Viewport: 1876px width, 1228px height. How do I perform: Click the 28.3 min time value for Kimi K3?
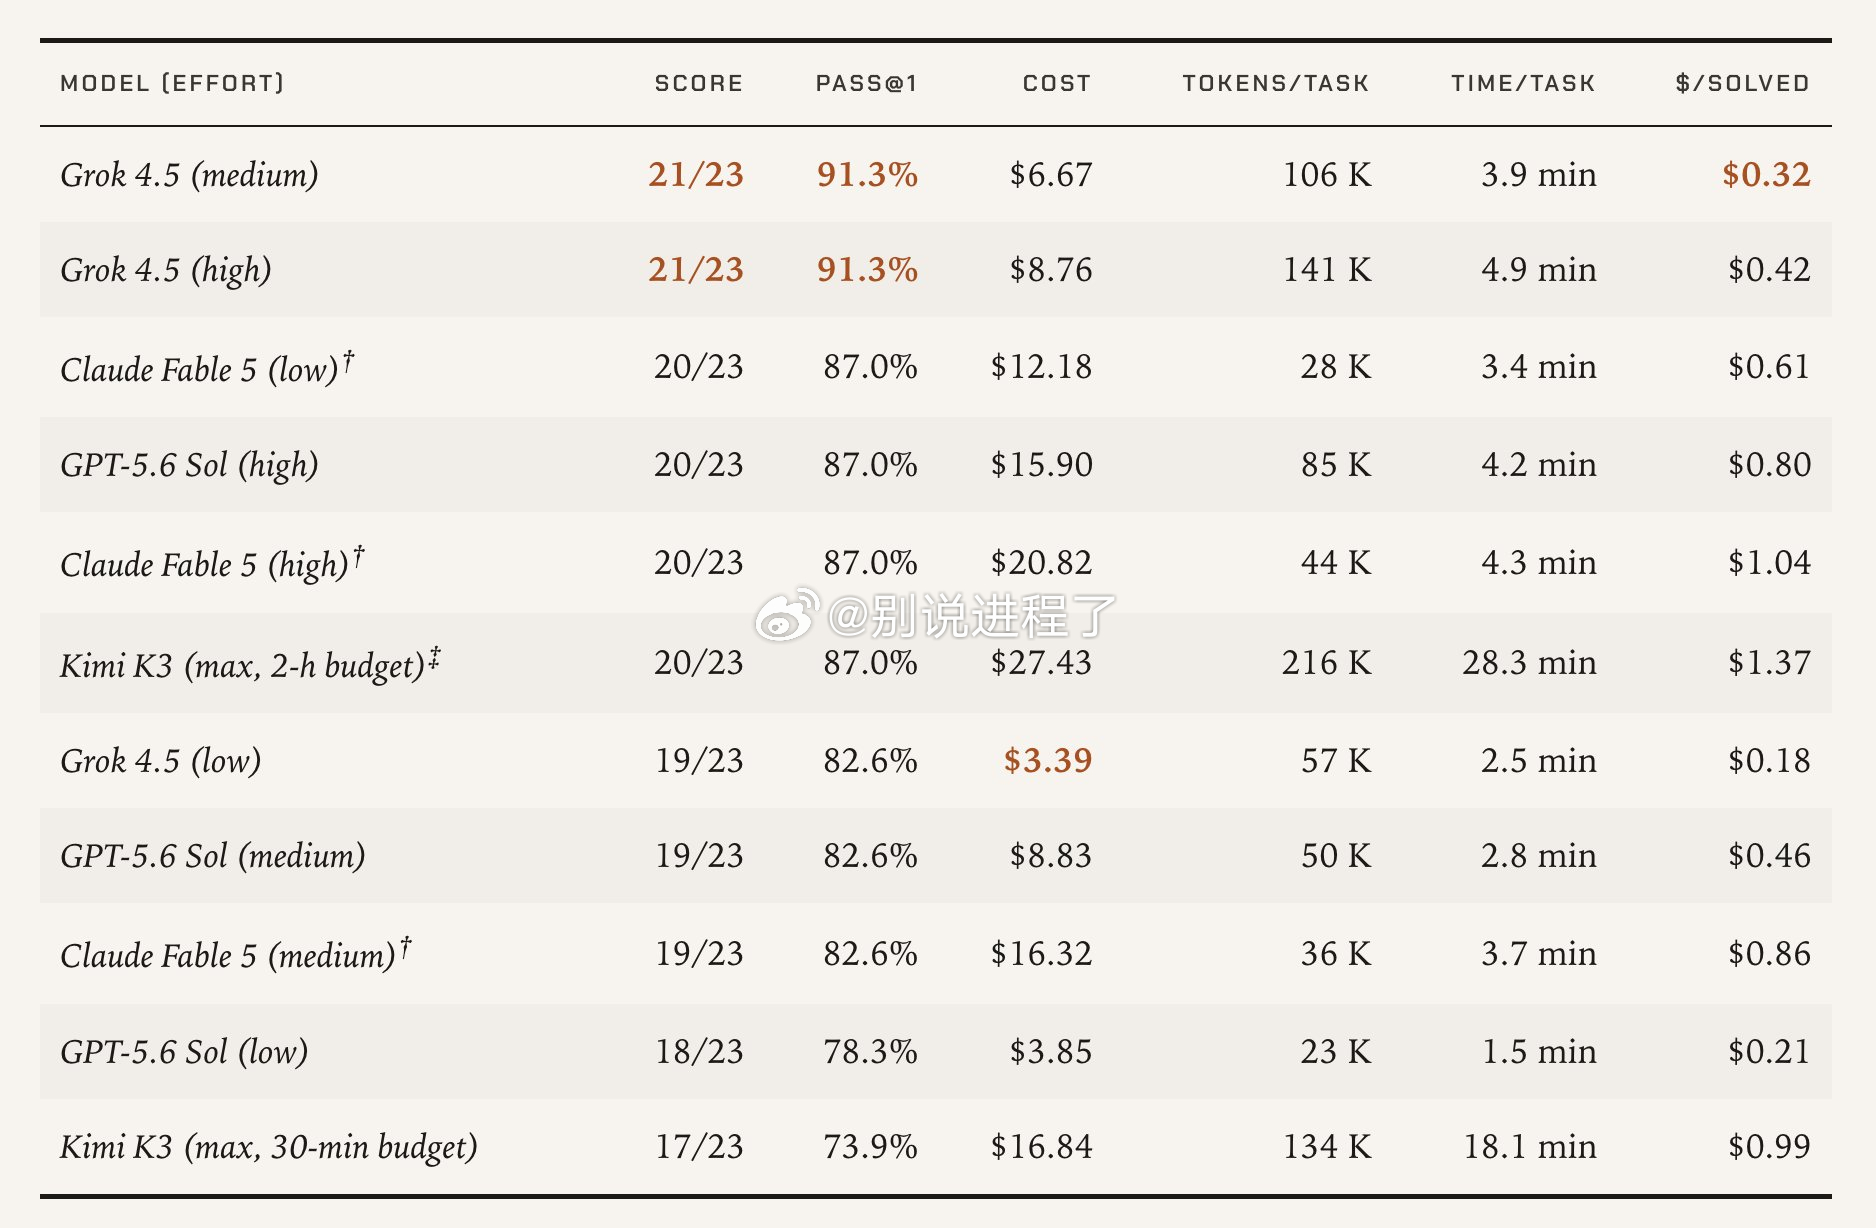tap(1529, 663)
